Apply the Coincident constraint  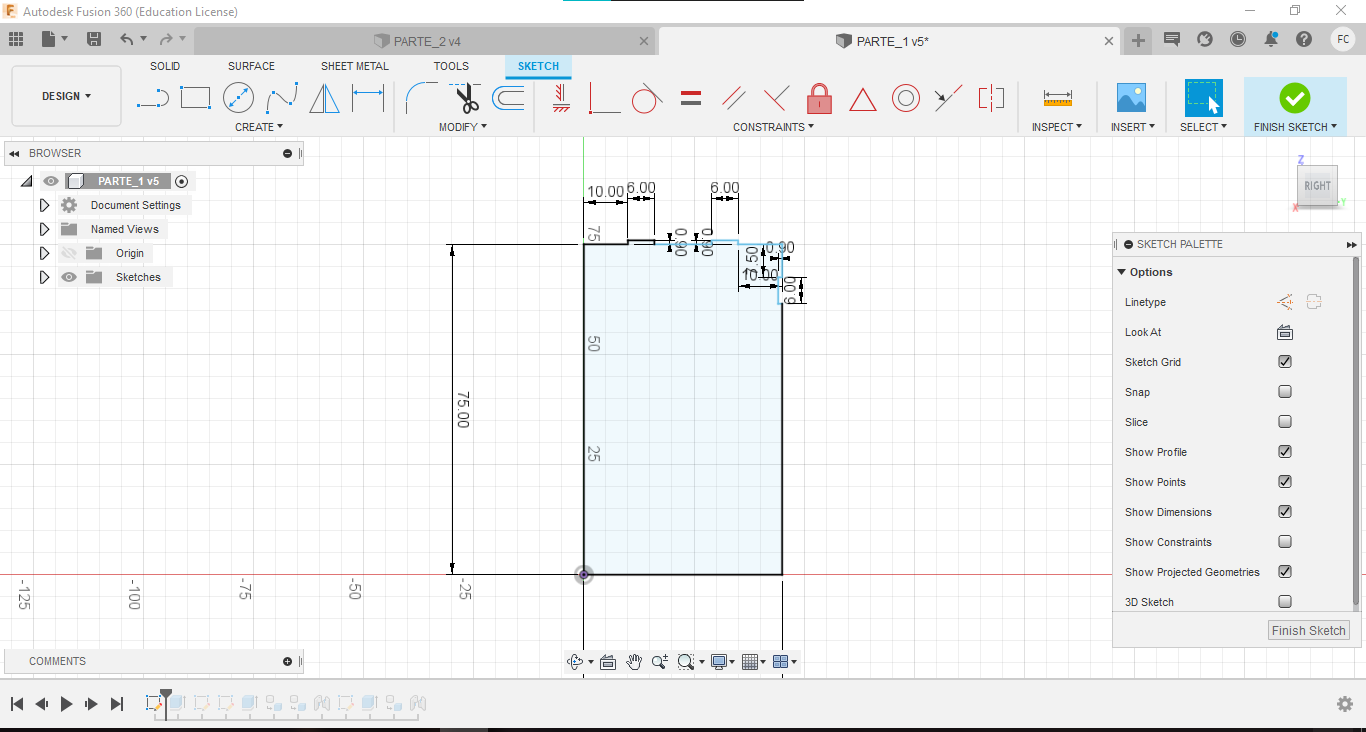click(x=604, y=98)
